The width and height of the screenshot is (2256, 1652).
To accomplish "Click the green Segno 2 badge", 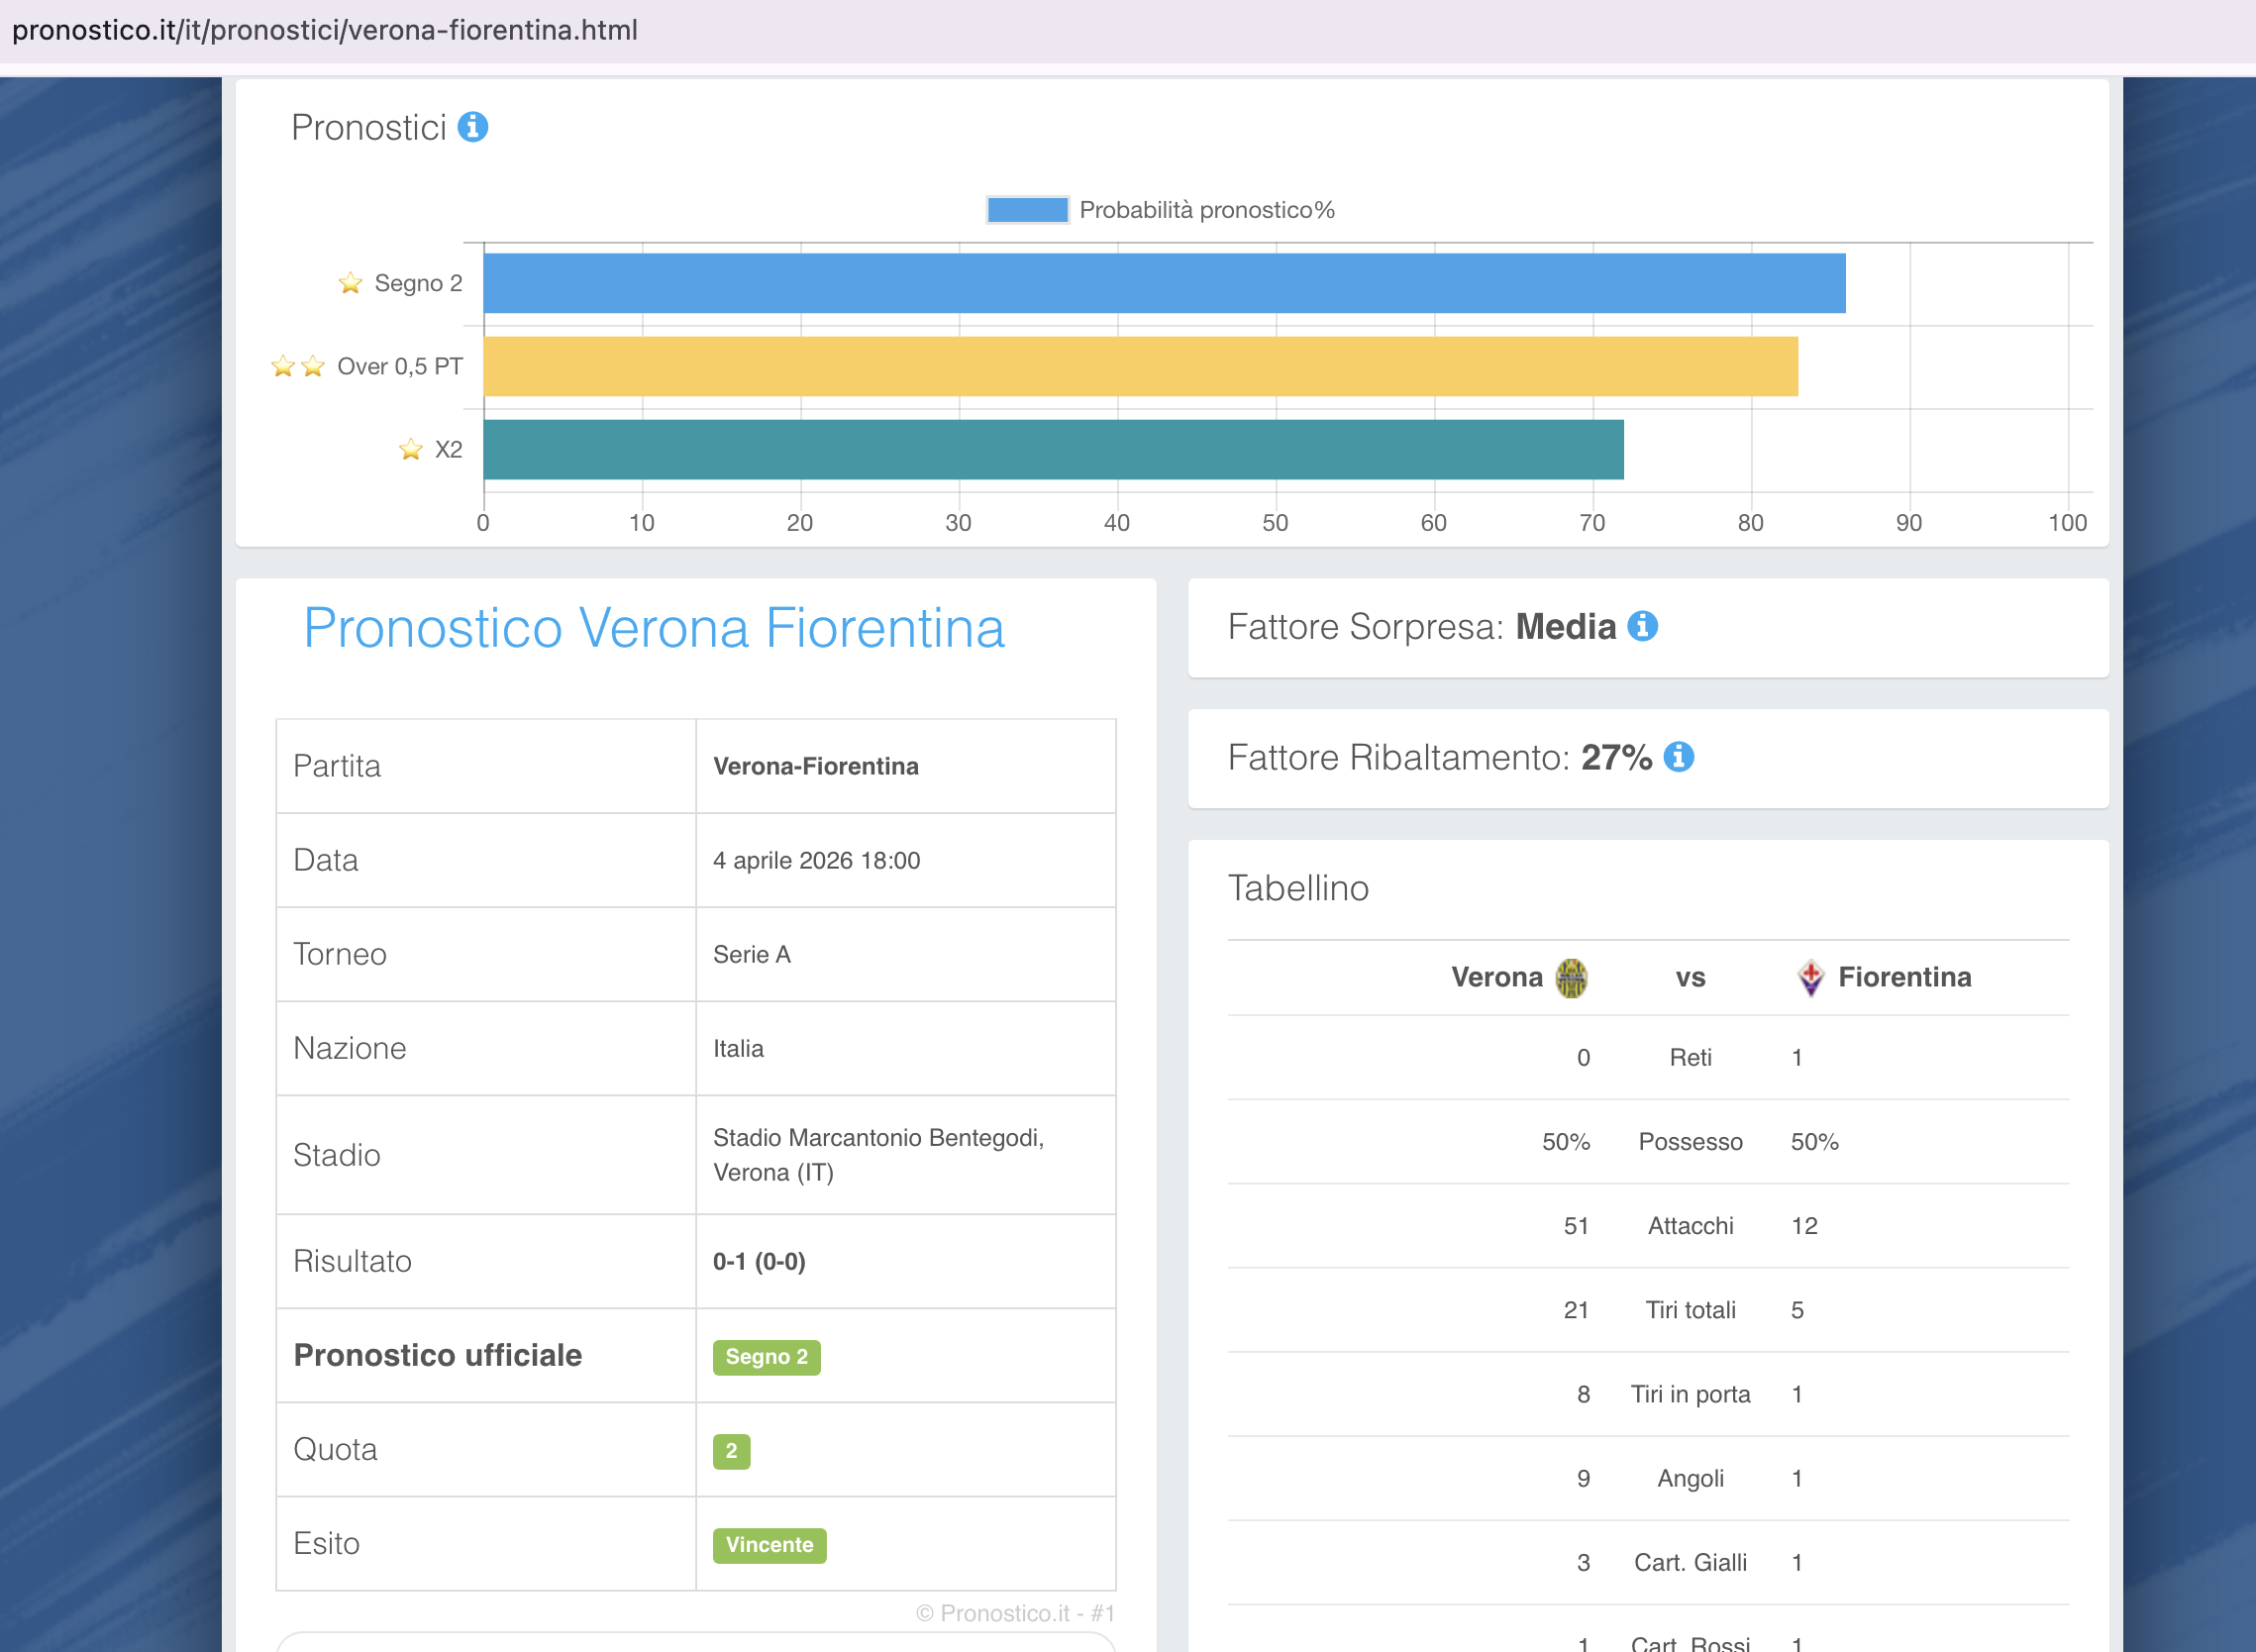I will point(766,1356).
